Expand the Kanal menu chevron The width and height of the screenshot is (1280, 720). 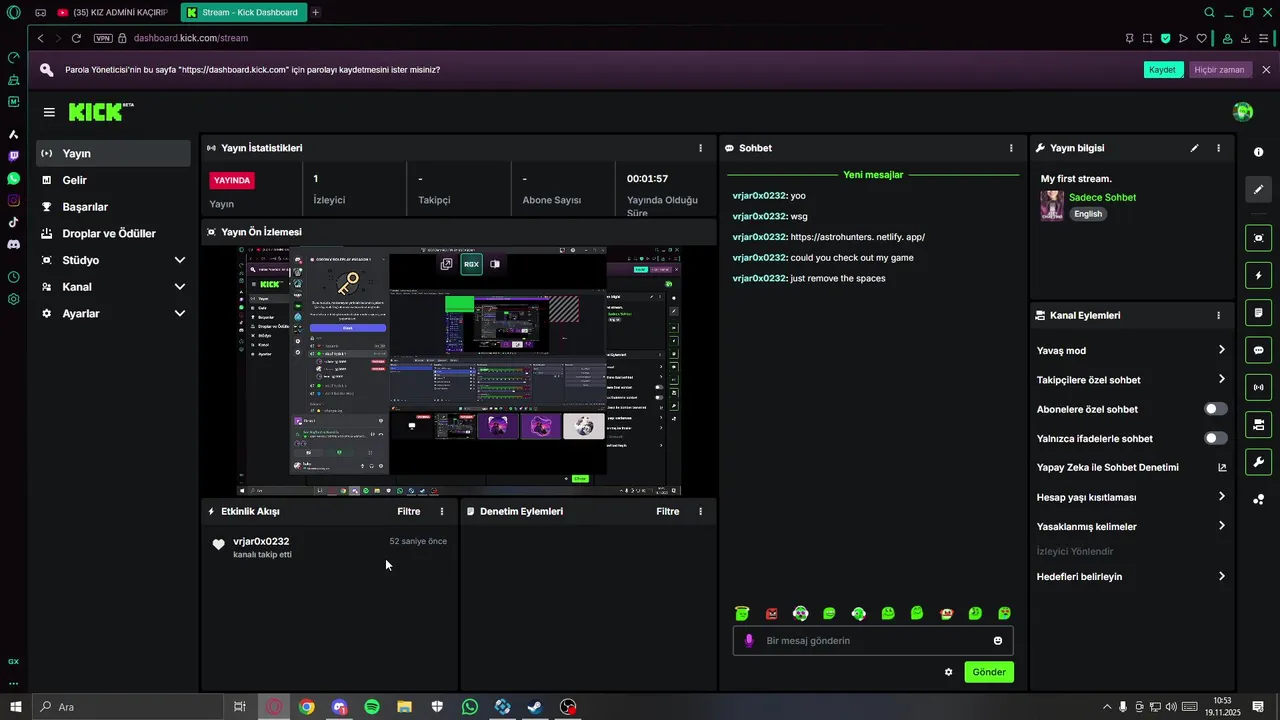pos(180,287)
